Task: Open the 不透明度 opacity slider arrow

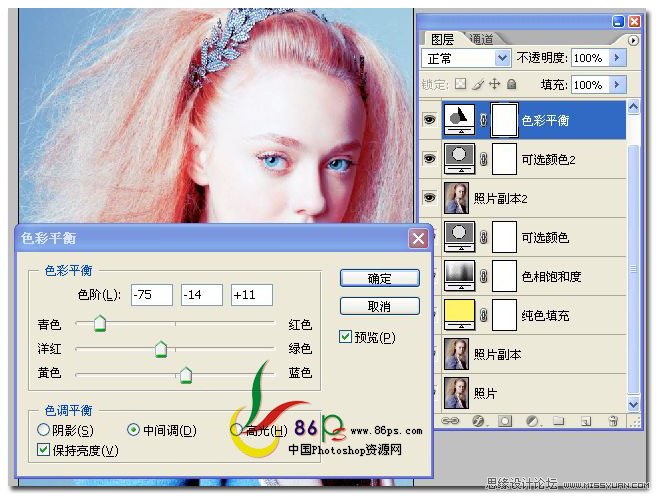Action: (x=617, y=58)
